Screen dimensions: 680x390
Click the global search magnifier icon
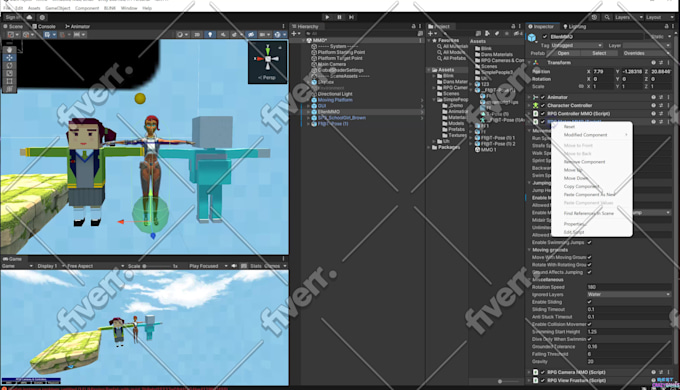pyautogui.click(x=607, y=17)
